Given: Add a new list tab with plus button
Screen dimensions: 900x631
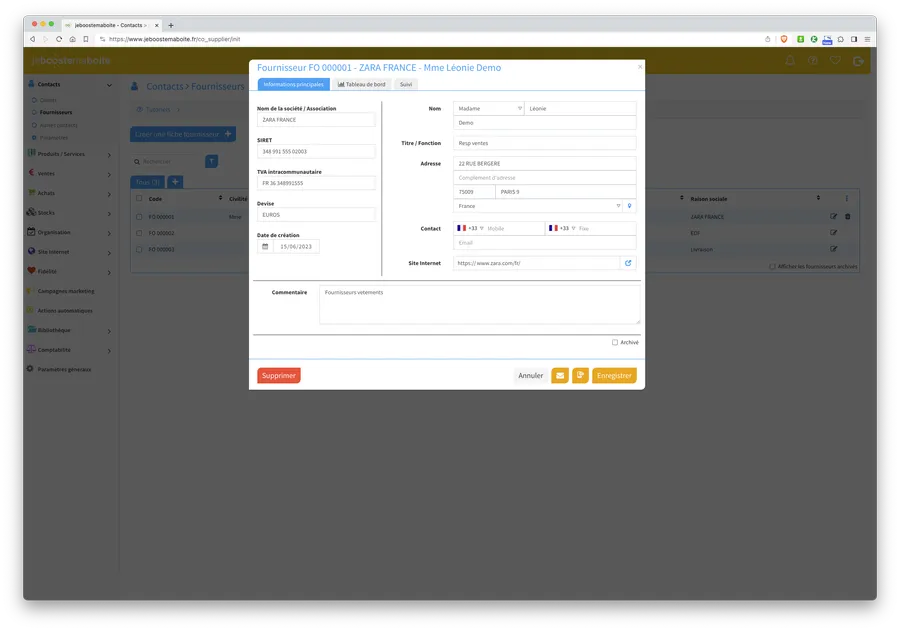Looking at the screenshot, I should 175,182.
